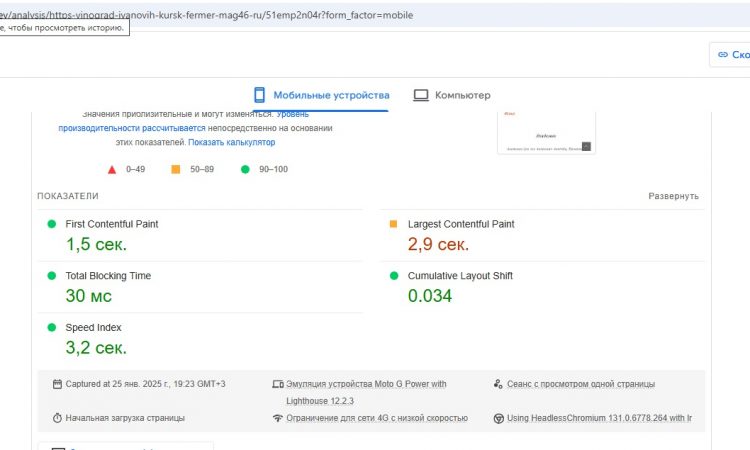Open the Показать калькулятор link

232,142
